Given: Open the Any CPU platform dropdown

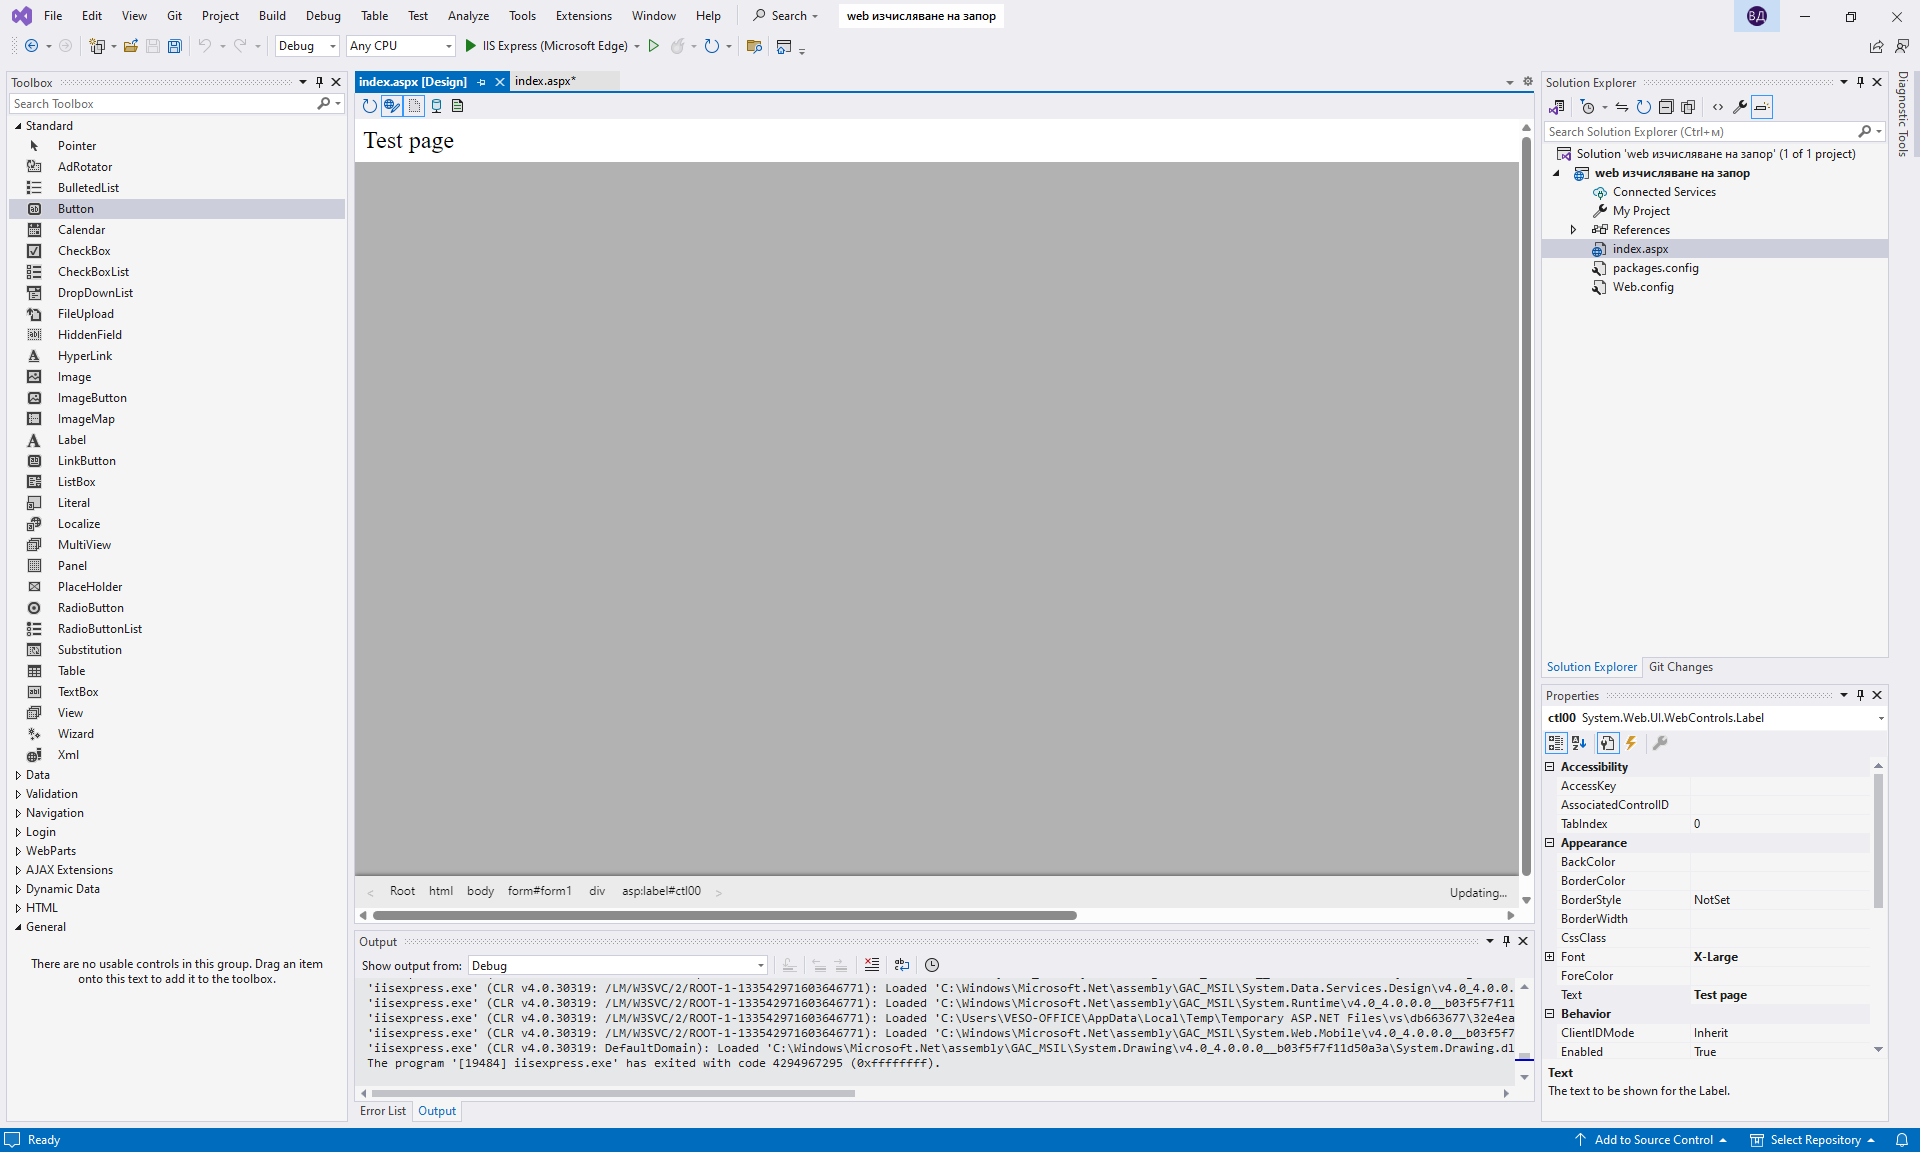Looking at the screenshot, I should click(x=400, y=46).
